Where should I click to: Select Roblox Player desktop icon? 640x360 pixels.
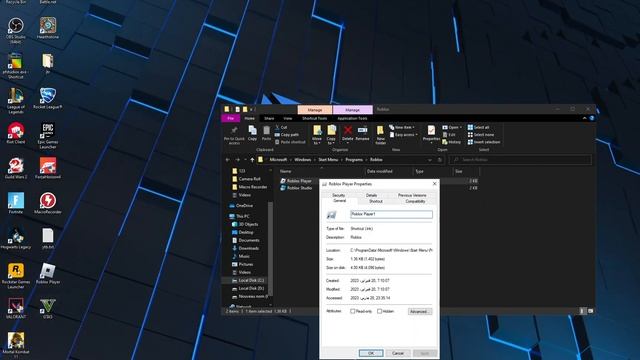48,273
